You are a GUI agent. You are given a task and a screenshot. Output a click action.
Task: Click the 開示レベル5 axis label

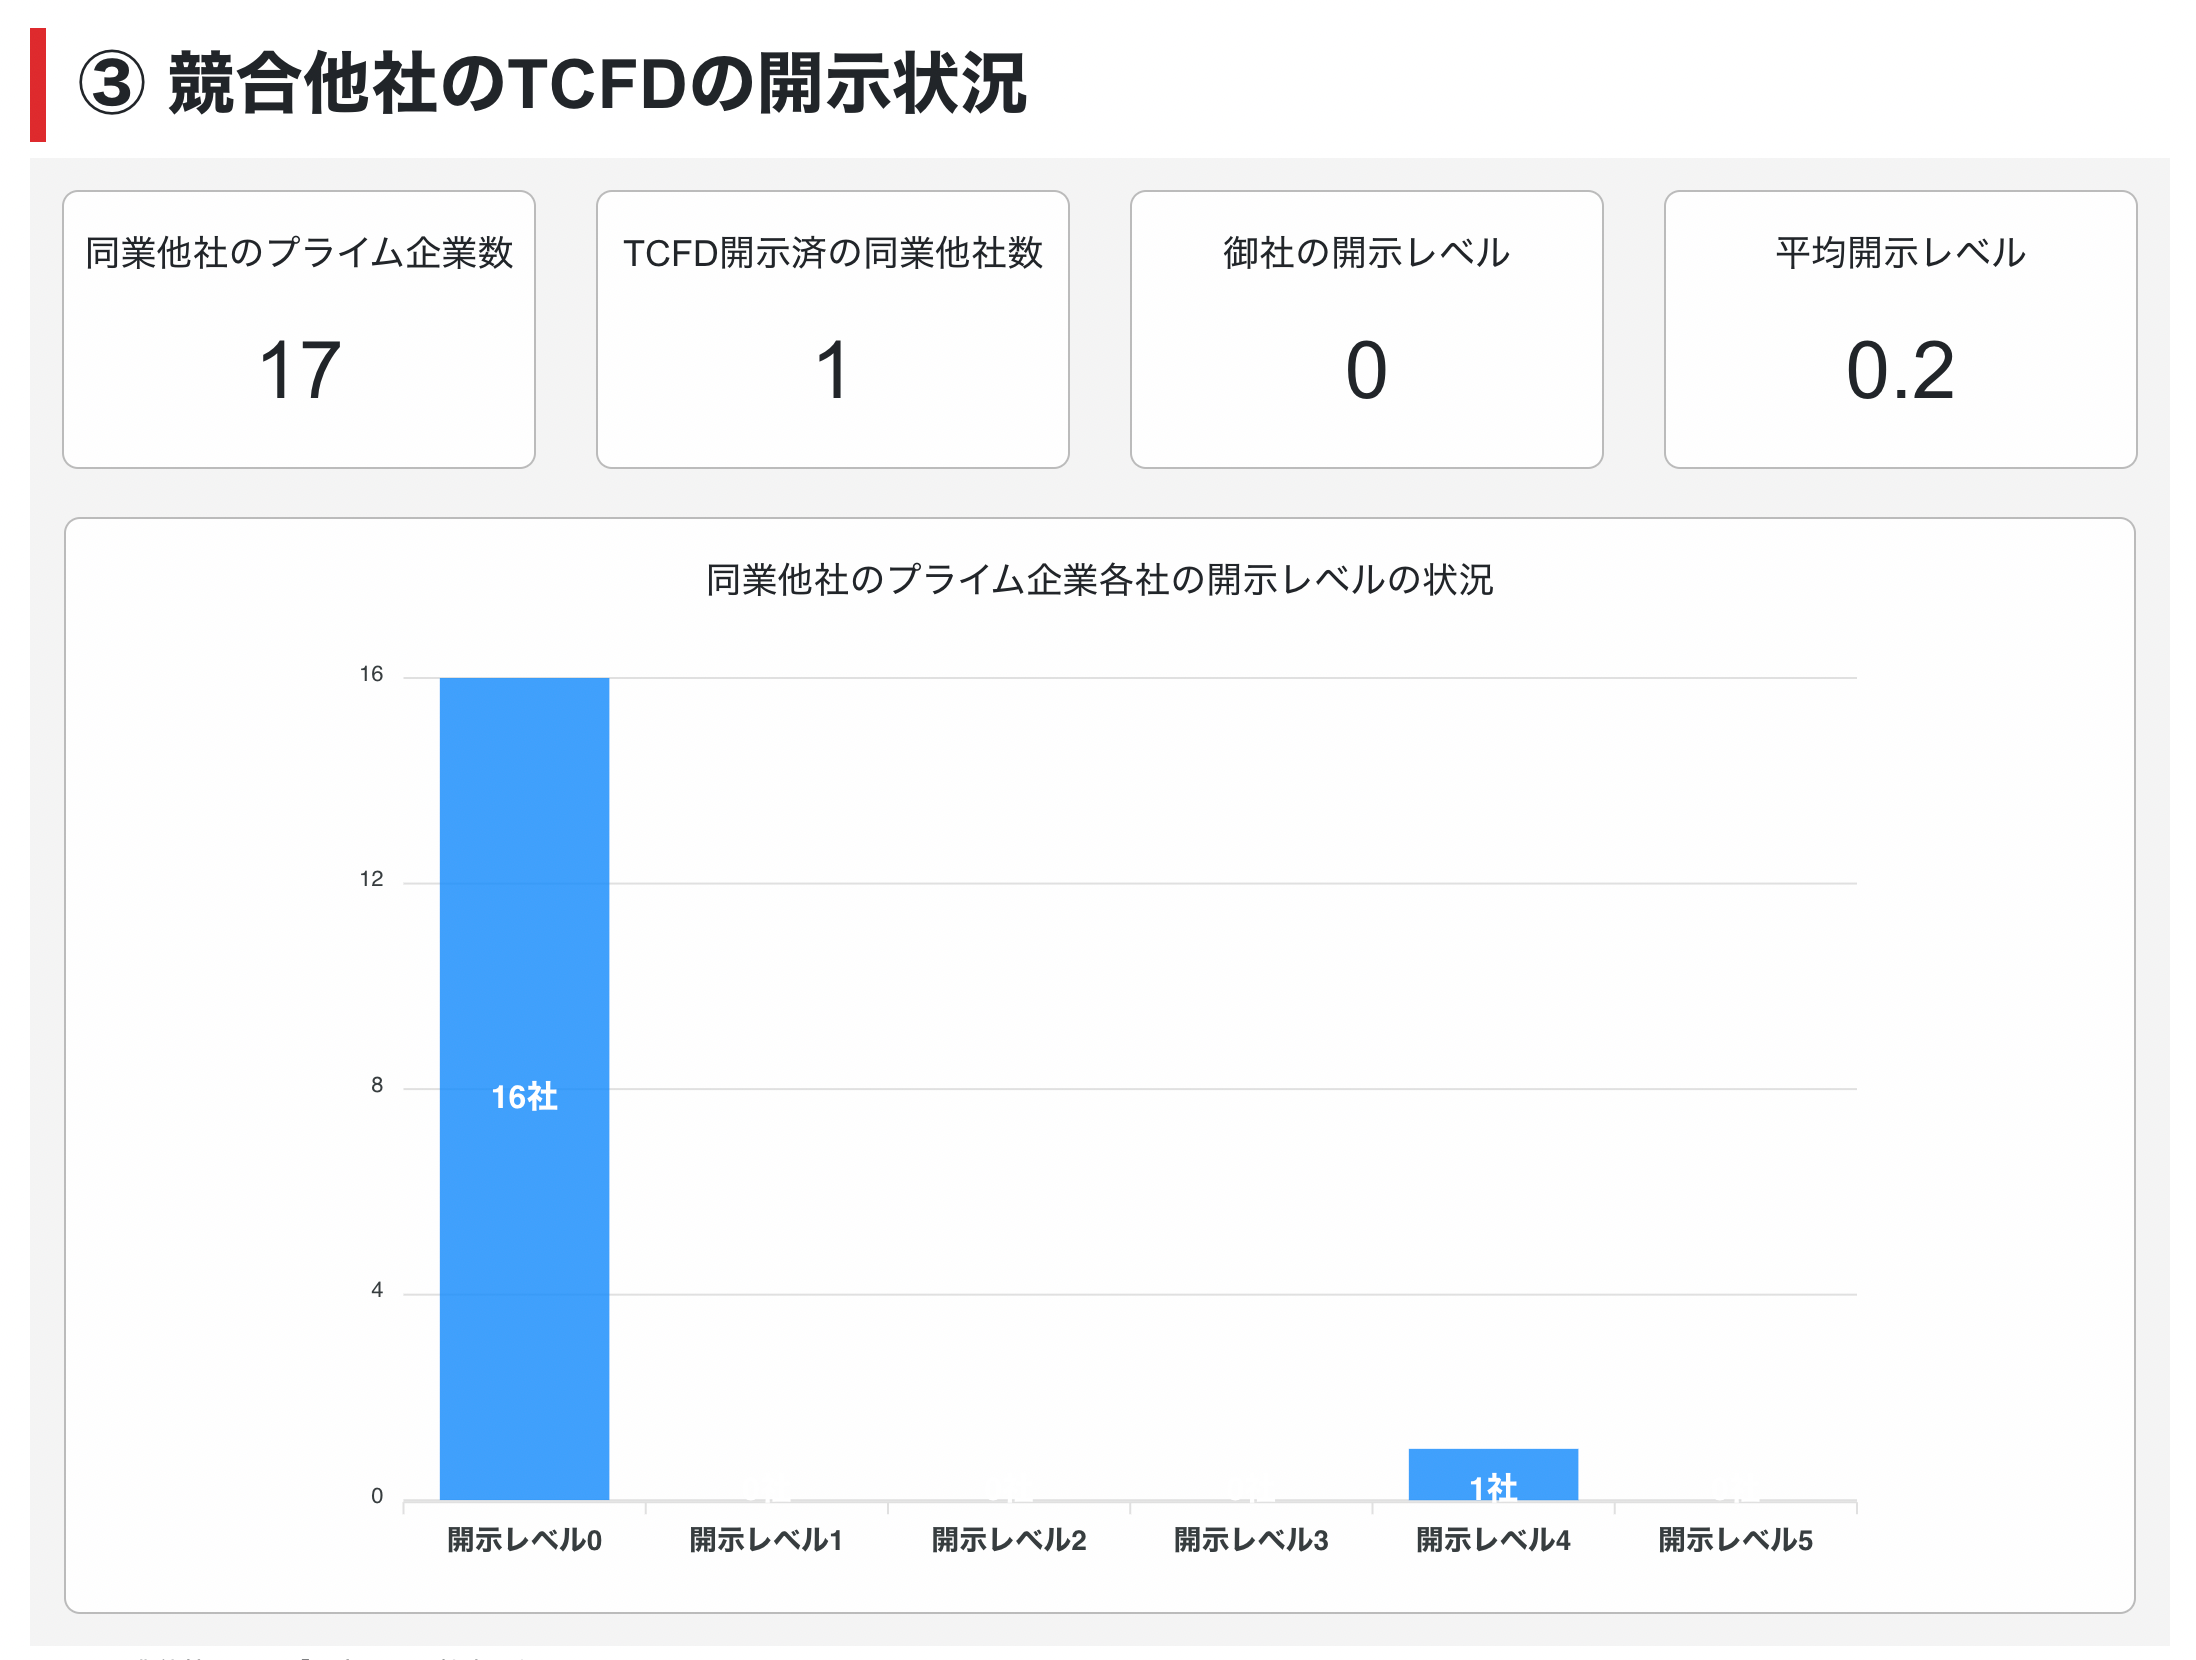pos(1735,1540)
